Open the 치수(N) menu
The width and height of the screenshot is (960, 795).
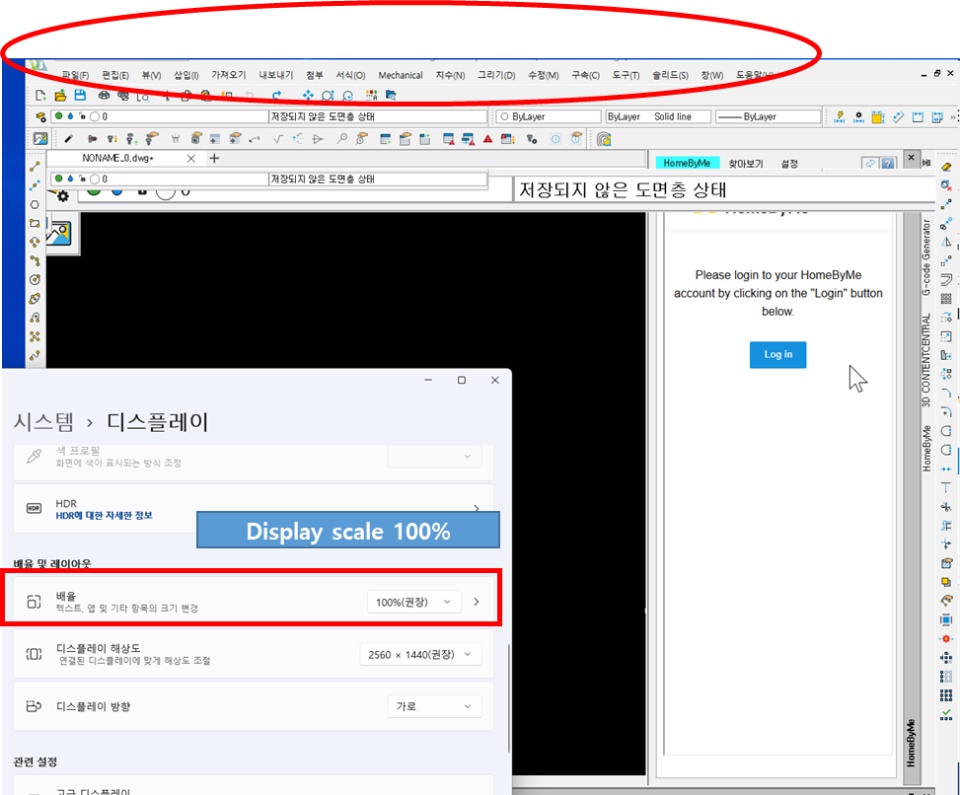point(450,75)
